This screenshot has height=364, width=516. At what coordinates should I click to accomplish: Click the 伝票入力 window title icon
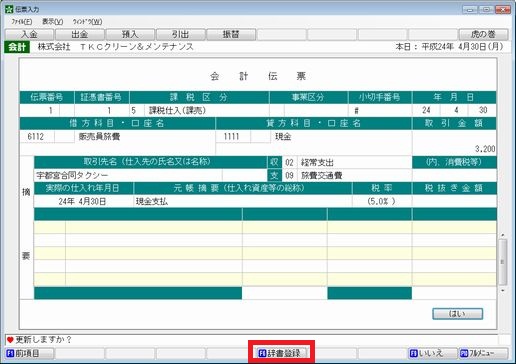9,9
